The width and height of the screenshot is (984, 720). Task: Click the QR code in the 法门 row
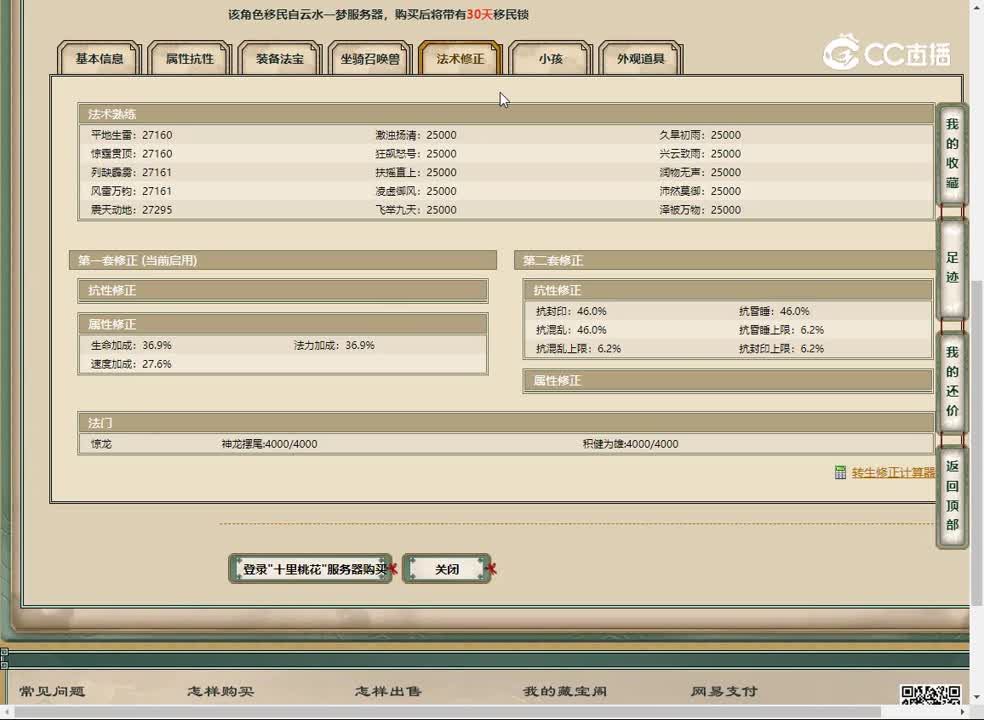click(x=919, y=443)
